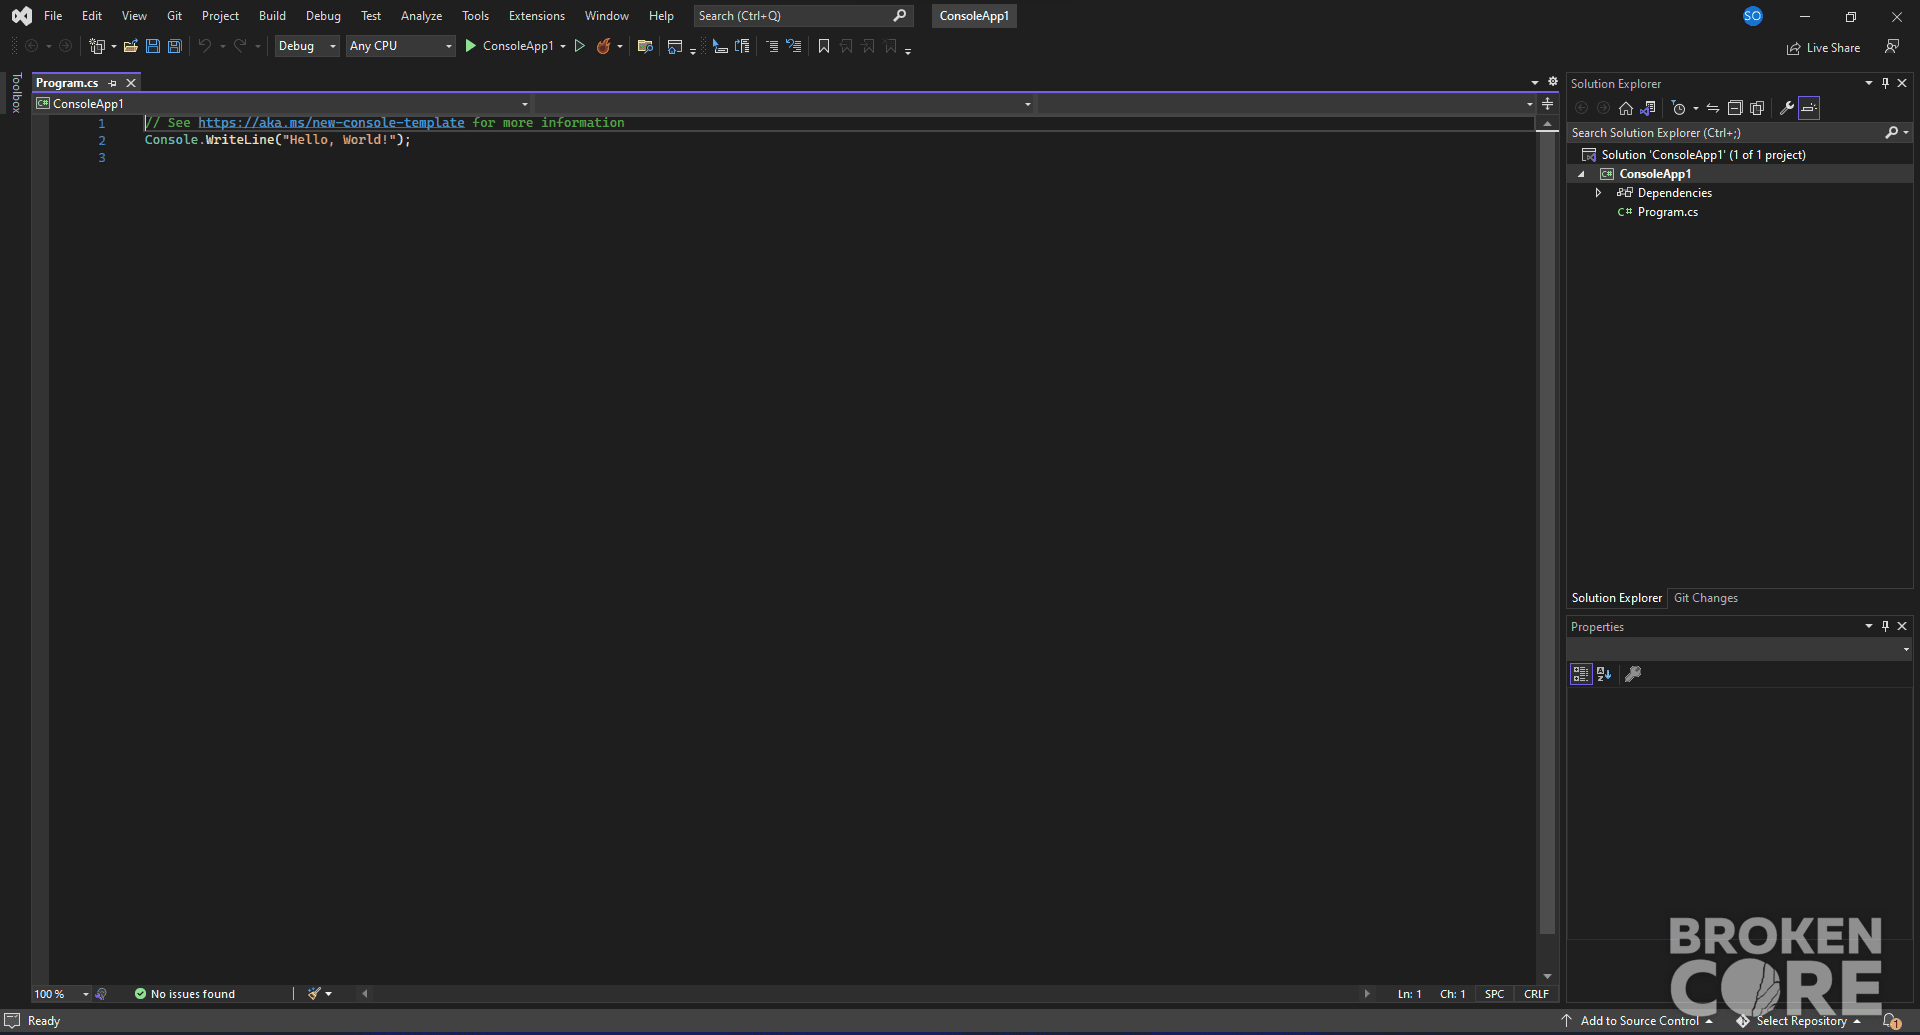Open Solution Explorer Properties wrench icon
The width and height of the screenshot is (1920, 1035).
pyautogui.click(x=1787, y=108)
